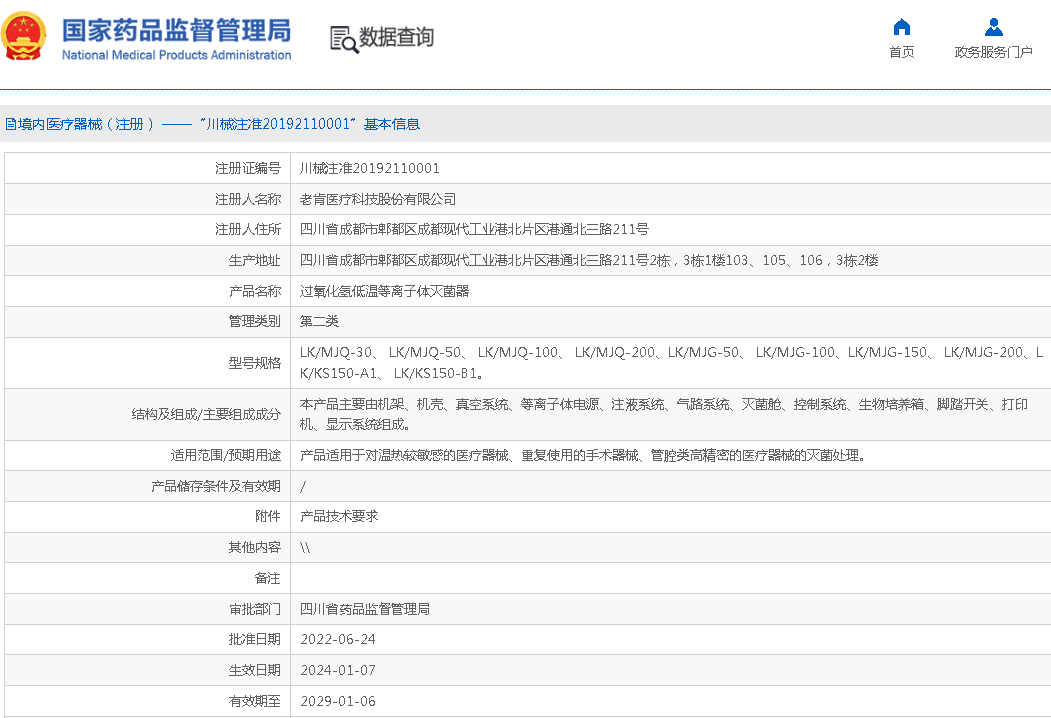Click the 数据查询 heading text
The width and height of the screenshot is (1051, 718).
(397, 38)
